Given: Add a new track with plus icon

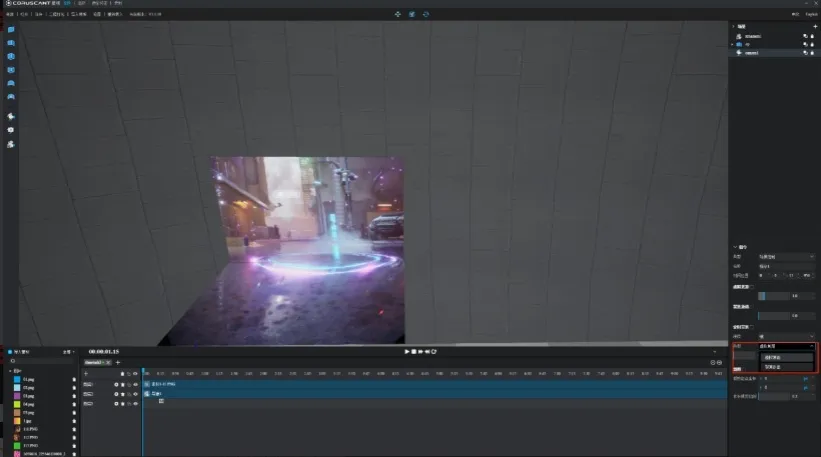Looking at the screenshot, I should (86, 374).
